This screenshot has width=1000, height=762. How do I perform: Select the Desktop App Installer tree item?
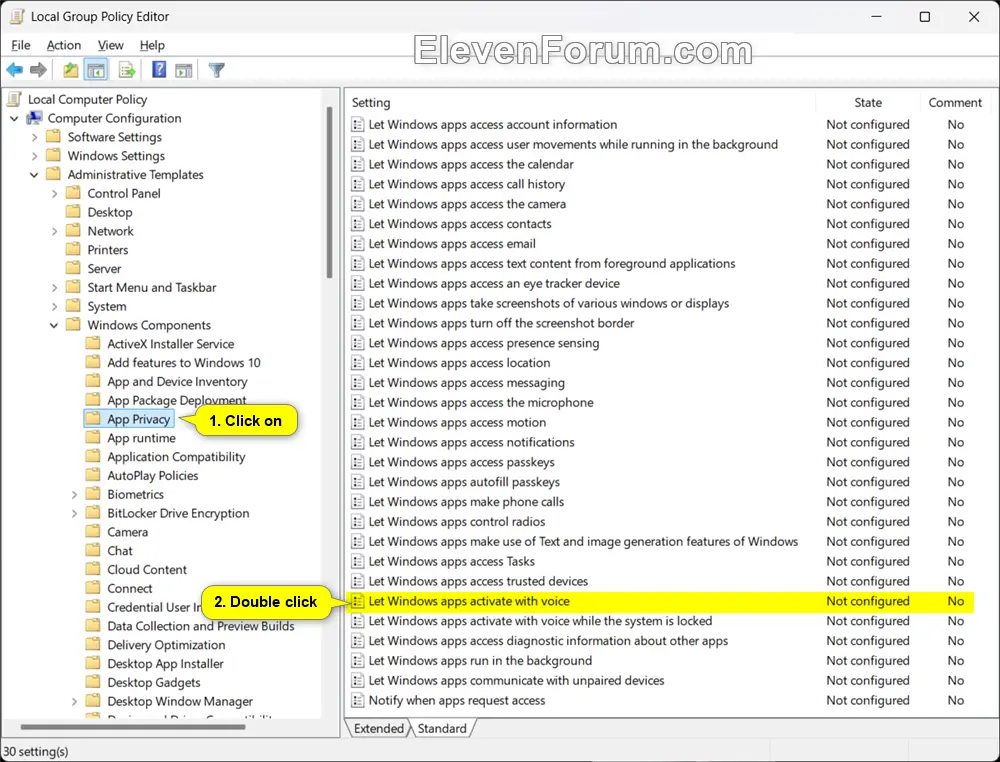click(x=165, y=664)
